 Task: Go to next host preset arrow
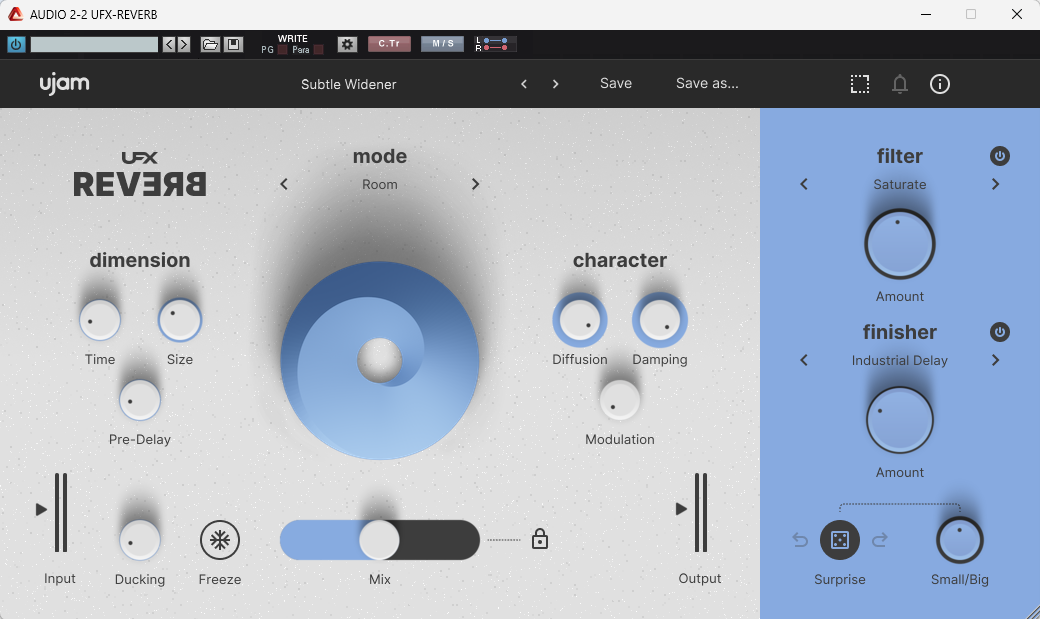pos(184,44)
